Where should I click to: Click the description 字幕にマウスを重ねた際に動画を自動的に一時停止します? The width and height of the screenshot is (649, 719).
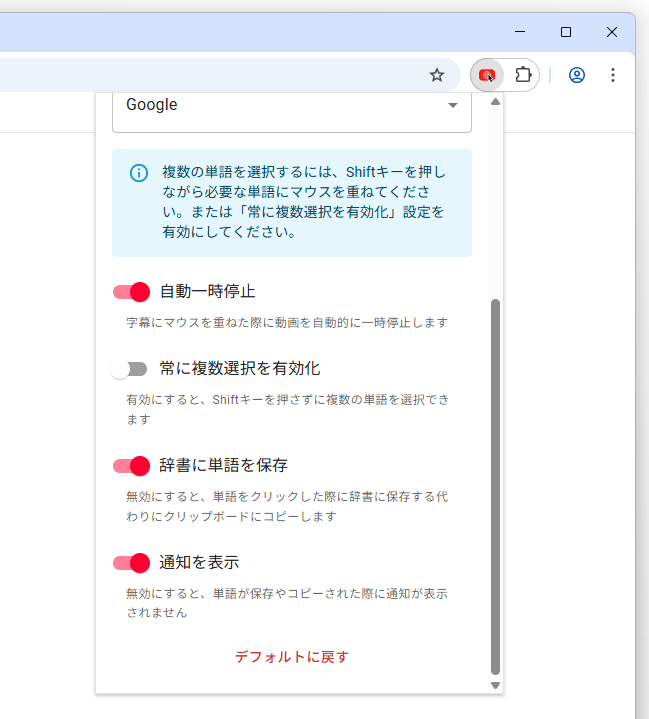[287, 323]
